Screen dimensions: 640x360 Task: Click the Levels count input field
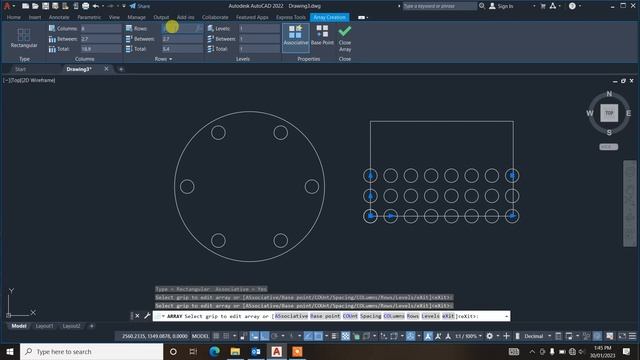(260, 29)
